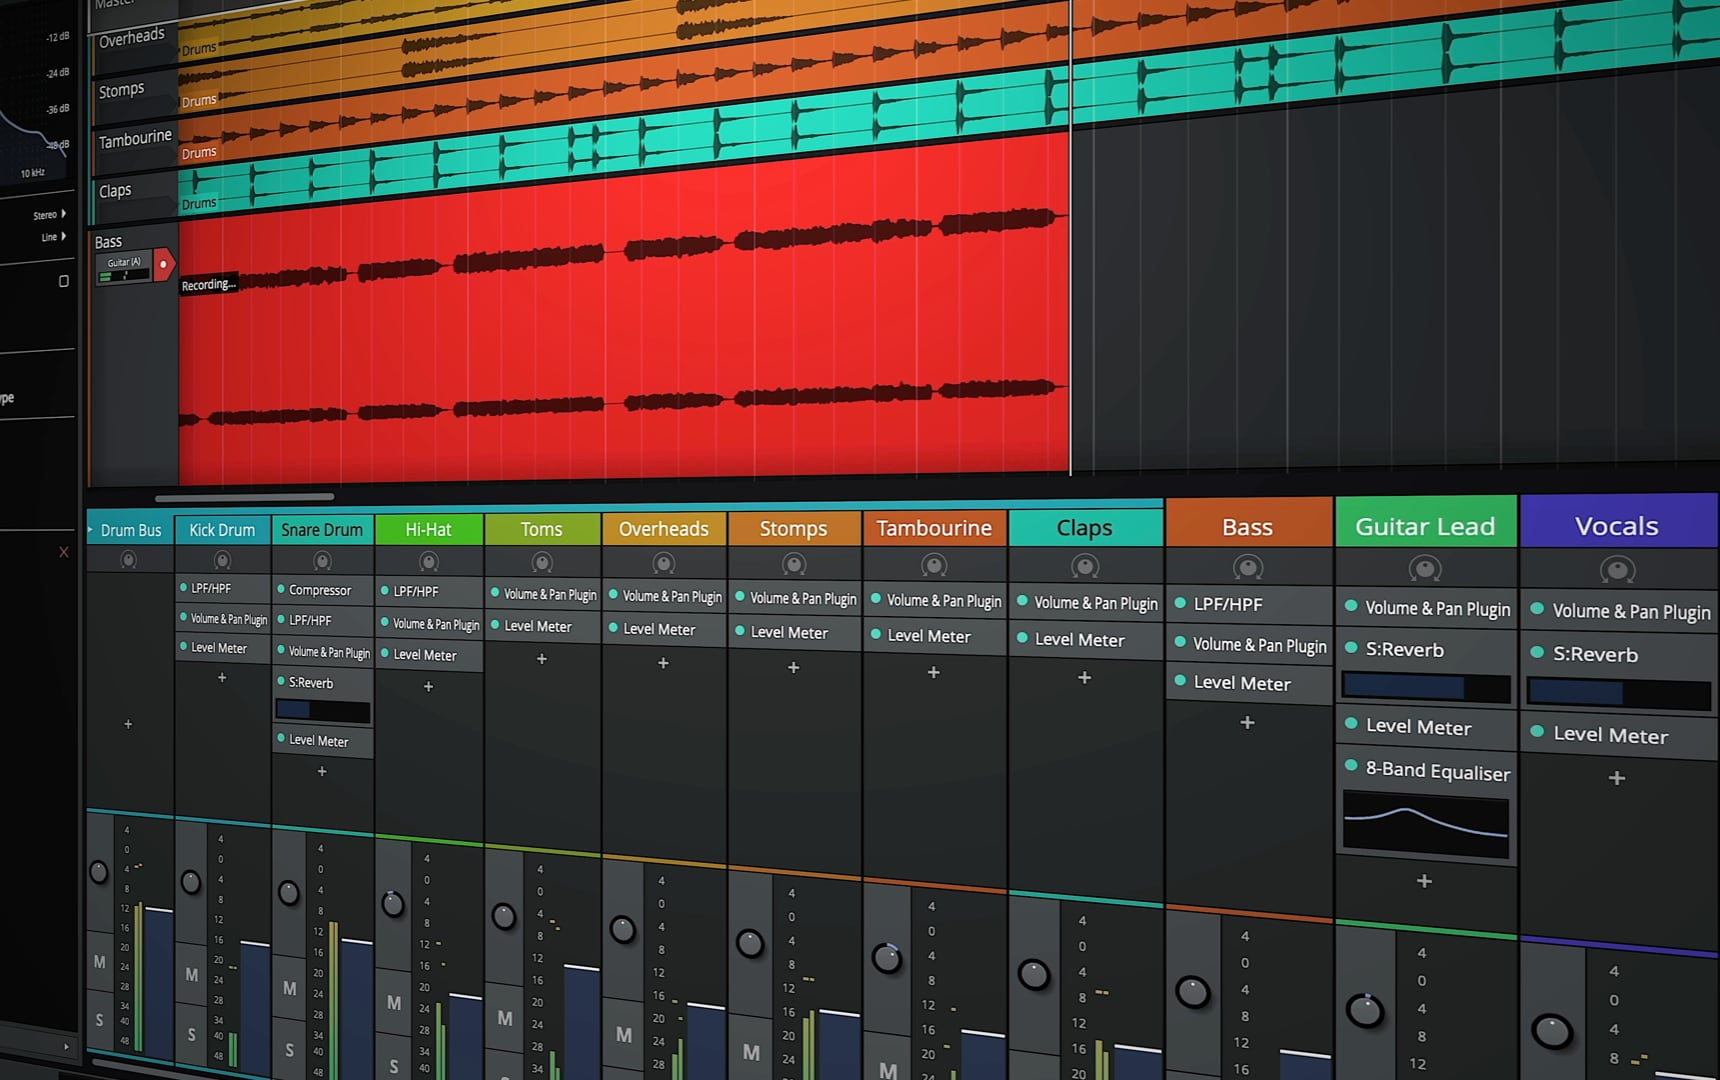The width and height of the screenshot is (1720, 1080).
Task: Select the Overheads channel header
Action: pos(664,528)
